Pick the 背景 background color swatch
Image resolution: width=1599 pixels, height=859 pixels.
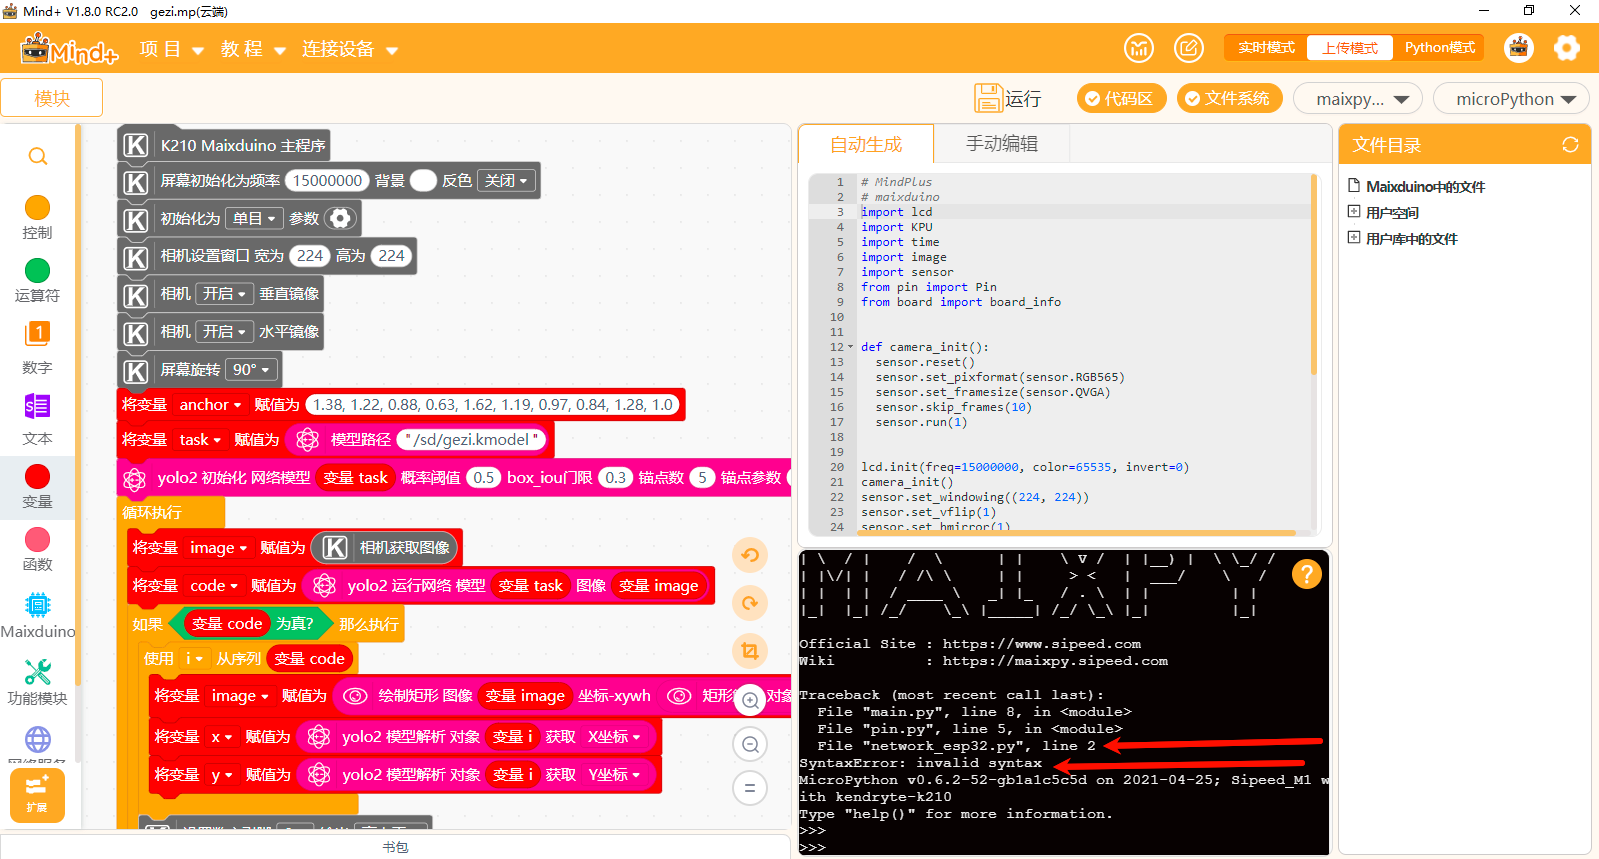coord(424,181)
